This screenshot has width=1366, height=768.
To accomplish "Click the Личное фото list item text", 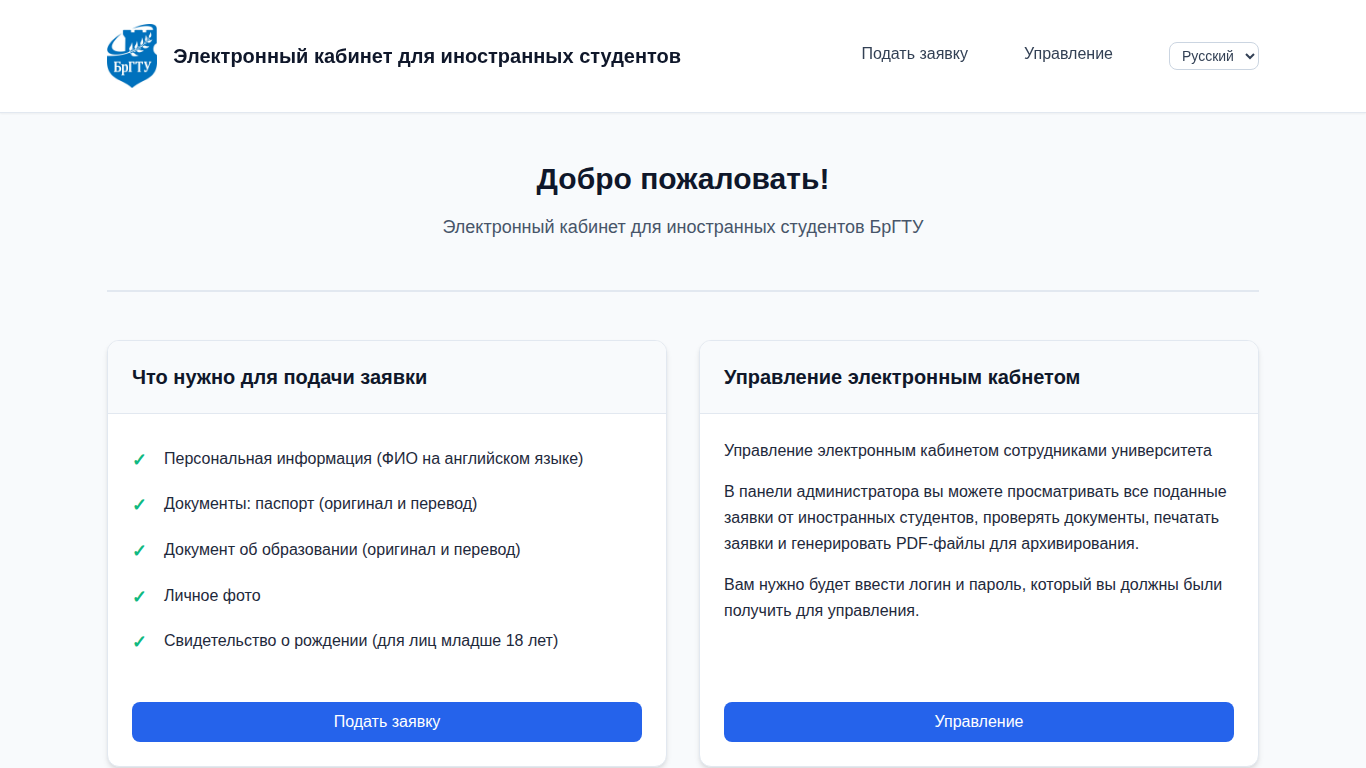I will 212,596.
